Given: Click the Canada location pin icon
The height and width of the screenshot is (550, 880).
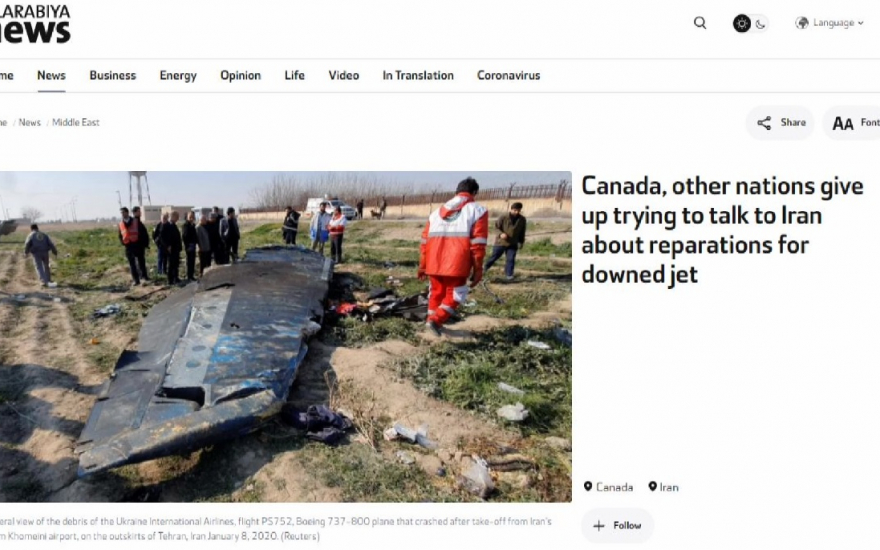Looking at the screenshot, I should point(588,487).
